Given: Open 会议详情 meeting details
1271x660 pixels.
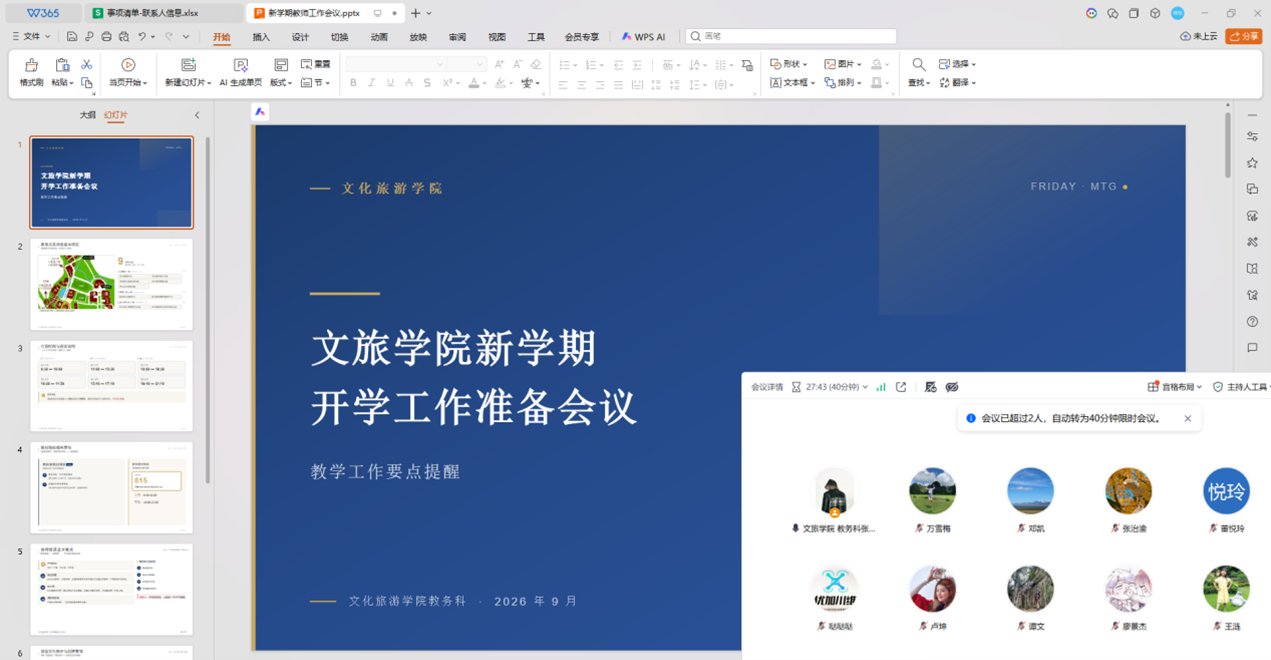Looking at the screenshot, I should 767,387.
